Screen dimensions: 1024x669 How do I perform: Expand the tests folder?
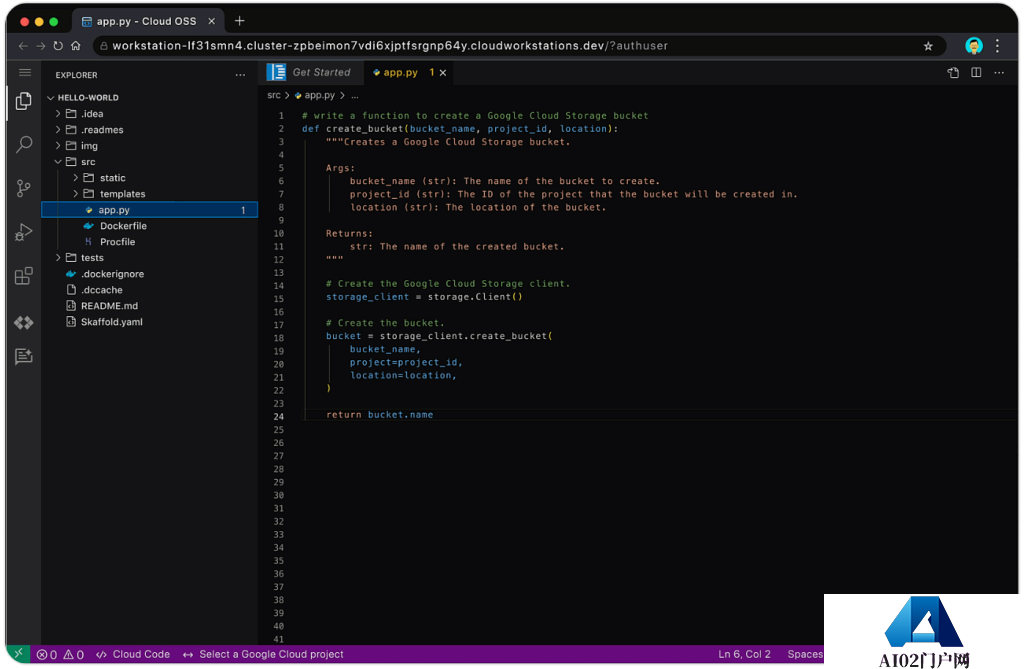coord(92,258)
